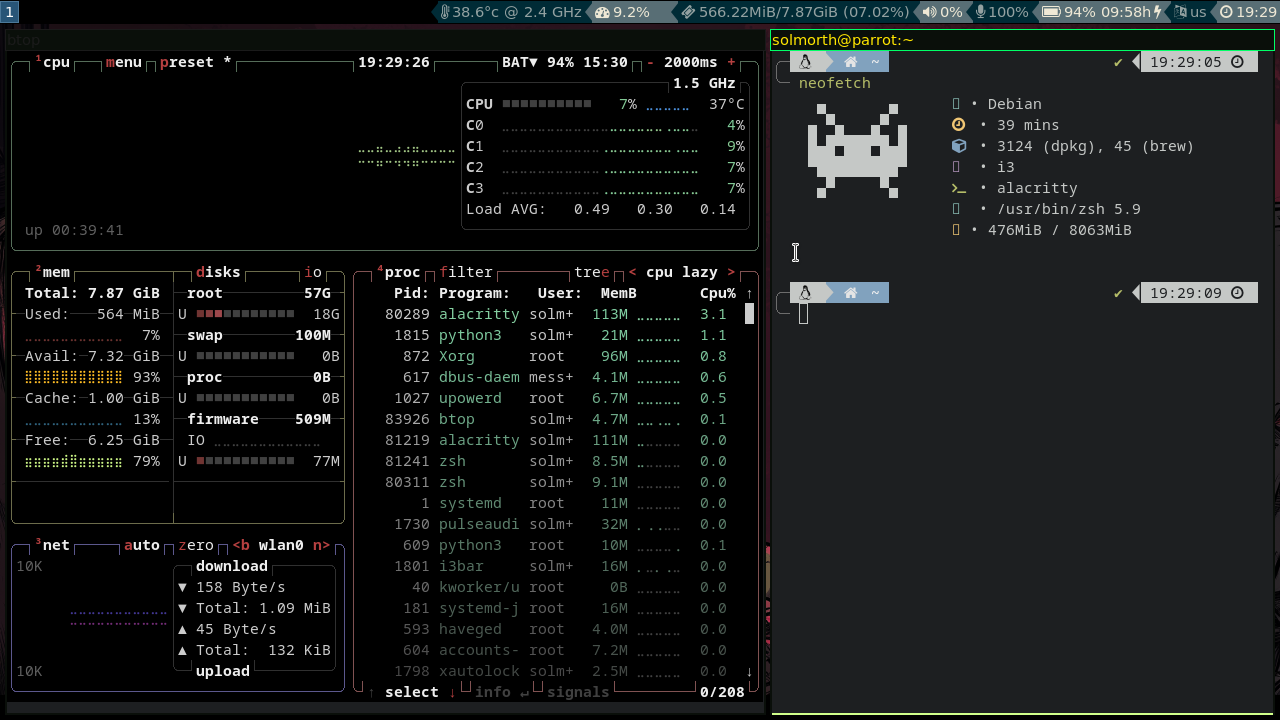Image resolution: width=1280 pixels, height=720 pixels.
Task: Select the Xorg process row
Action: [456, 356]
